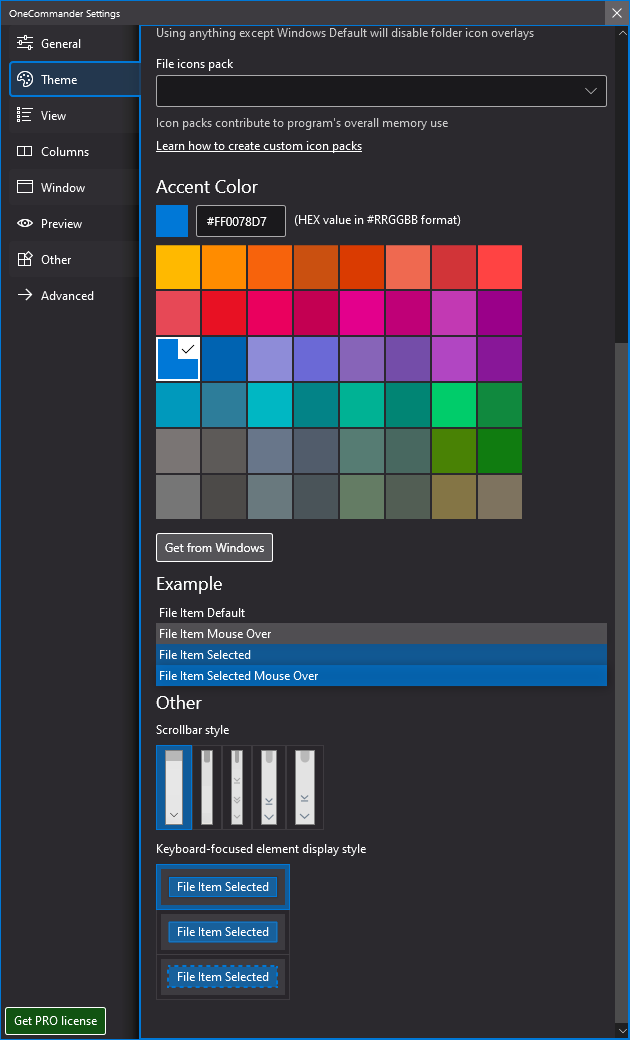Click the accent color HEX value field
This screenshot has width=630, height=1040.
point(241,220)
